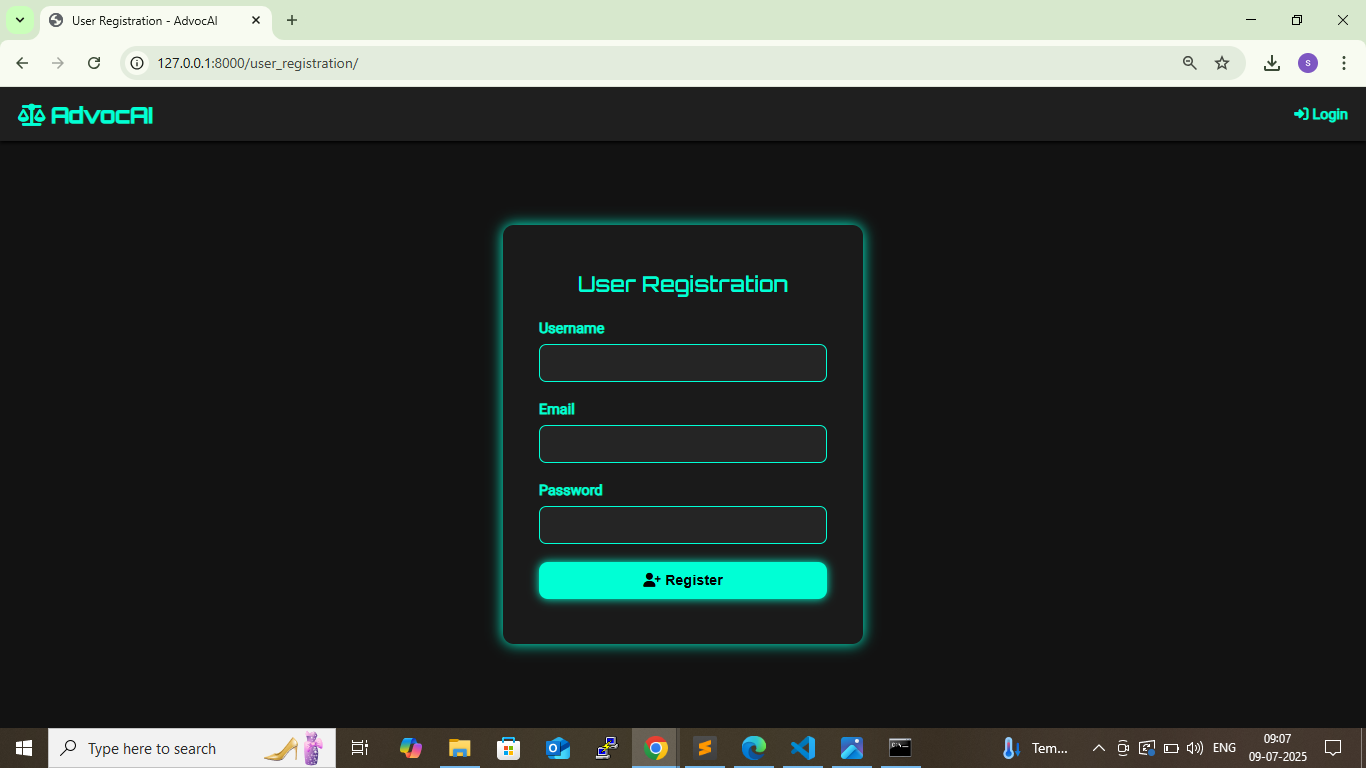Switch to Chrome in the taskbar
The width and height of the screenshot is (1366, 768).
click(x=656, y=748)
